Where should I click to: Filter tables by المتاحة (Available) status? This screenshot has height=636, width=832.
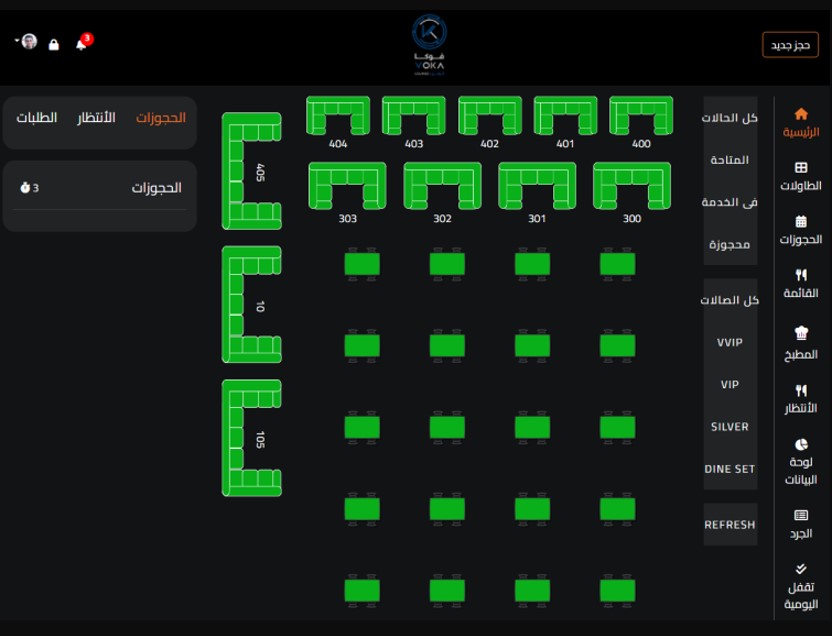[x=730, y=160]
